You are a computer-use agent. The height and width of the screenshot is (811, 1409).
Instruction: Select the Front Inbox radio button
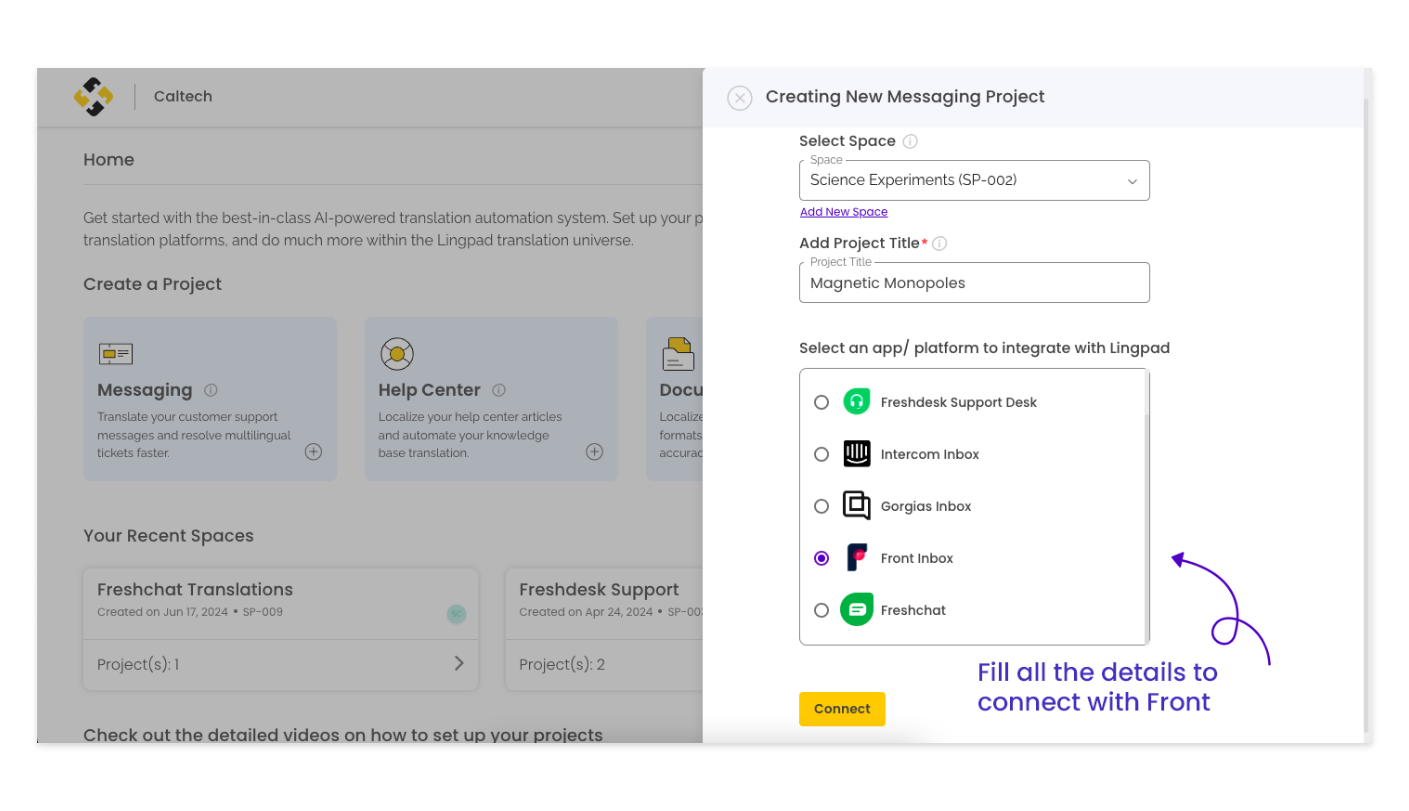821,558
